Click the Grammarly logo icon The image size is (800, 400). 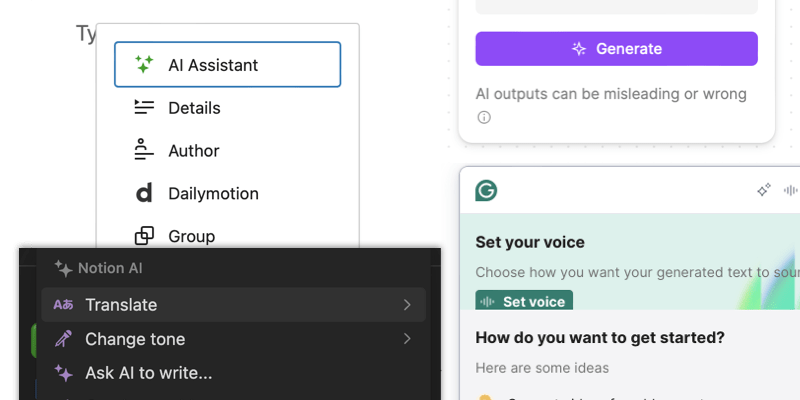click(x=486, y=190)
